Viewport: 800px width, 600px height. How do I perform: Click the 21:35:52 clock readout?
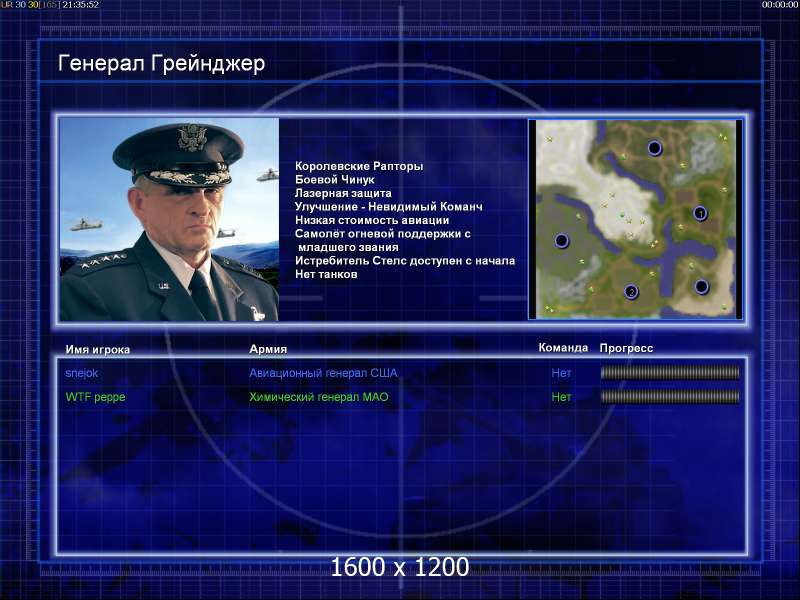point(81,5)
